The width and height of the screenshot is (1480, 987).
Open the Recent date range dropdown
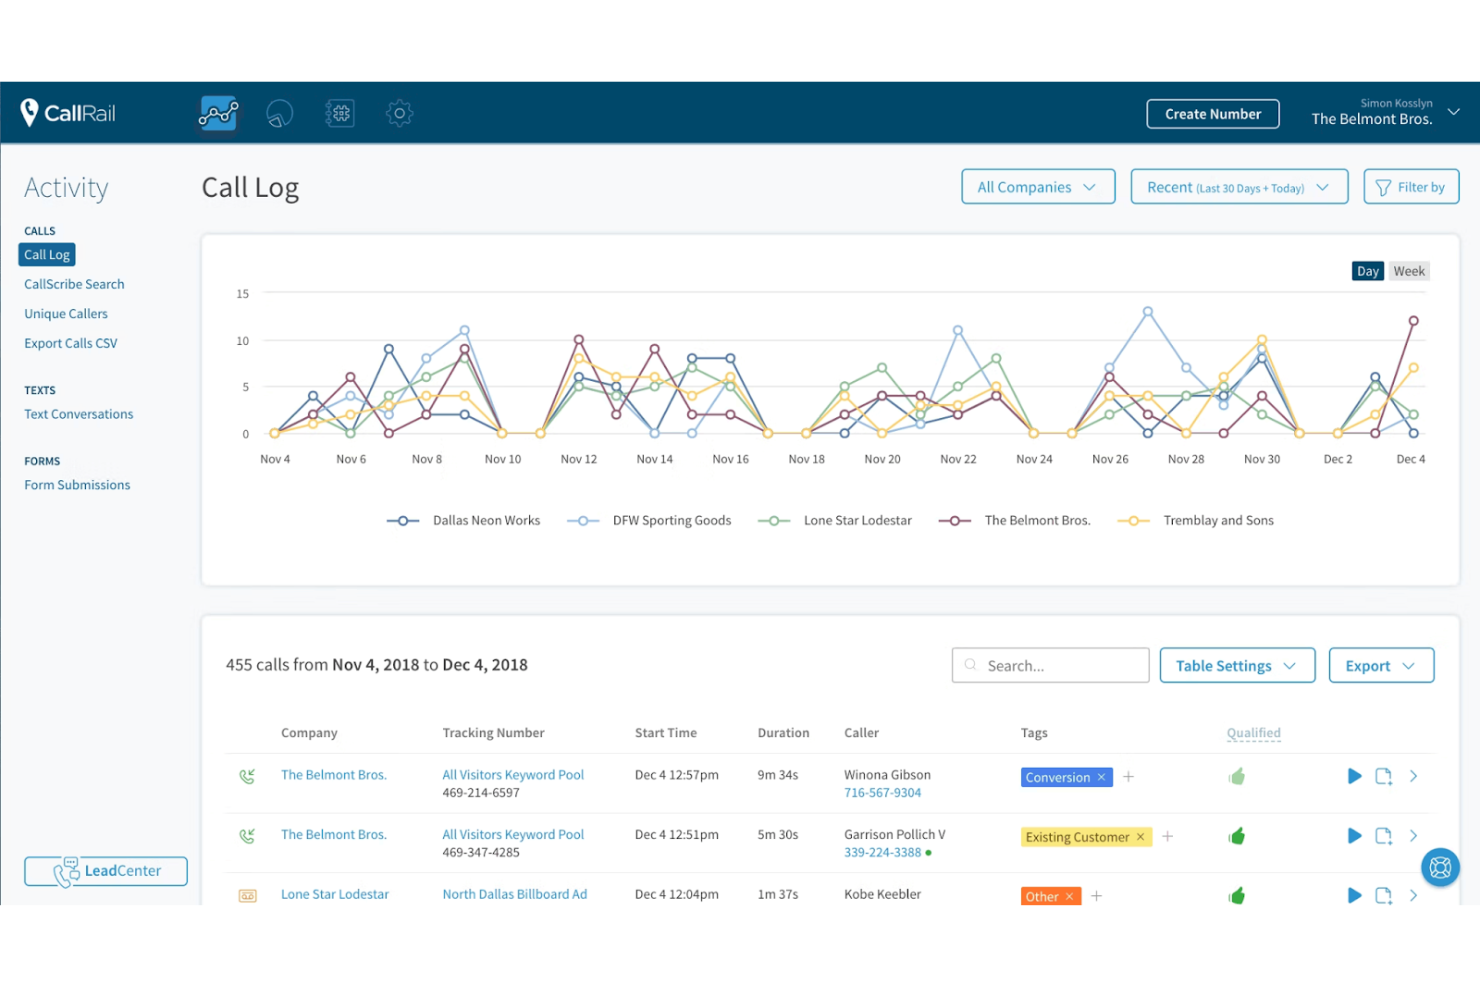[1238, 187]
